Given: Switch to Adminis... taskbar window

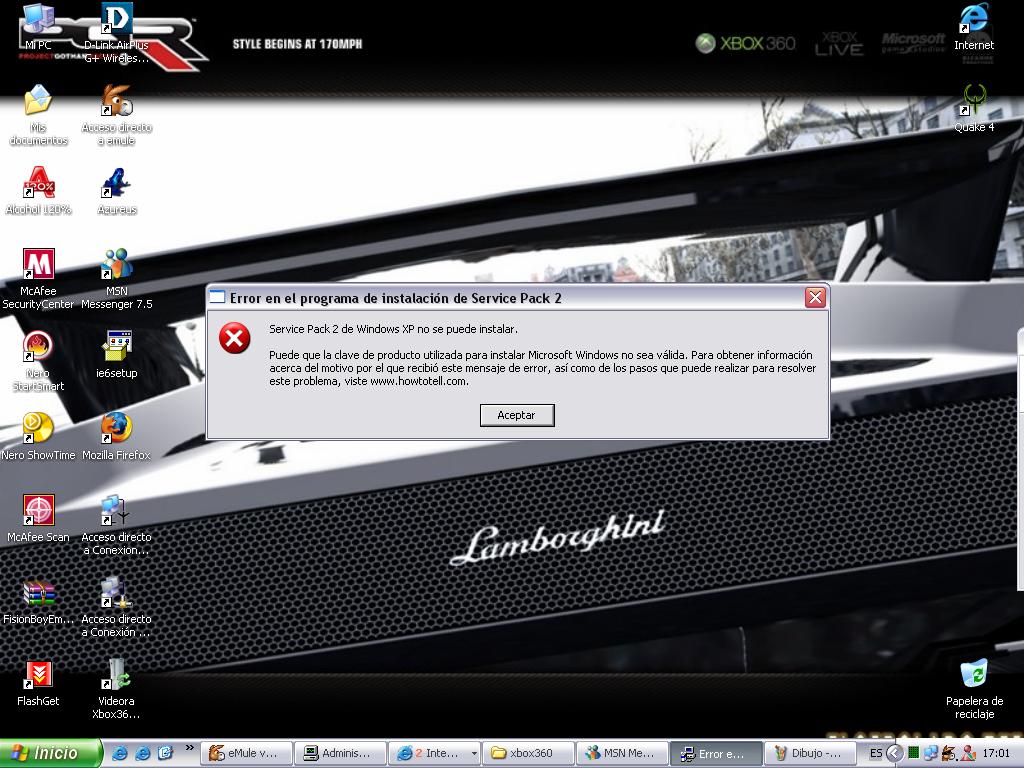Looking at the screenshot, I should point(340,753).
